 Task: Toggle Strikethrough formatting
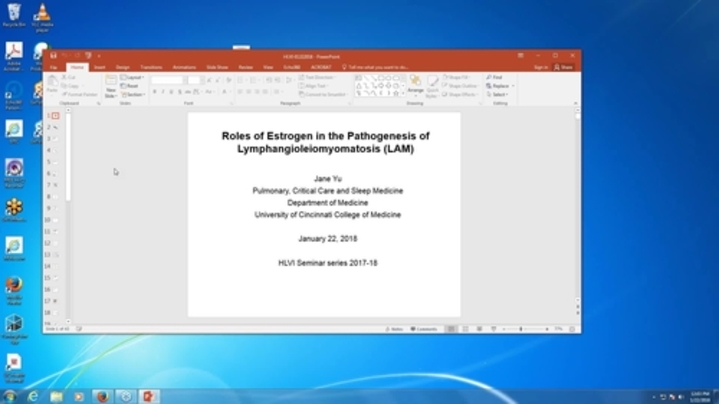point(188,92)
